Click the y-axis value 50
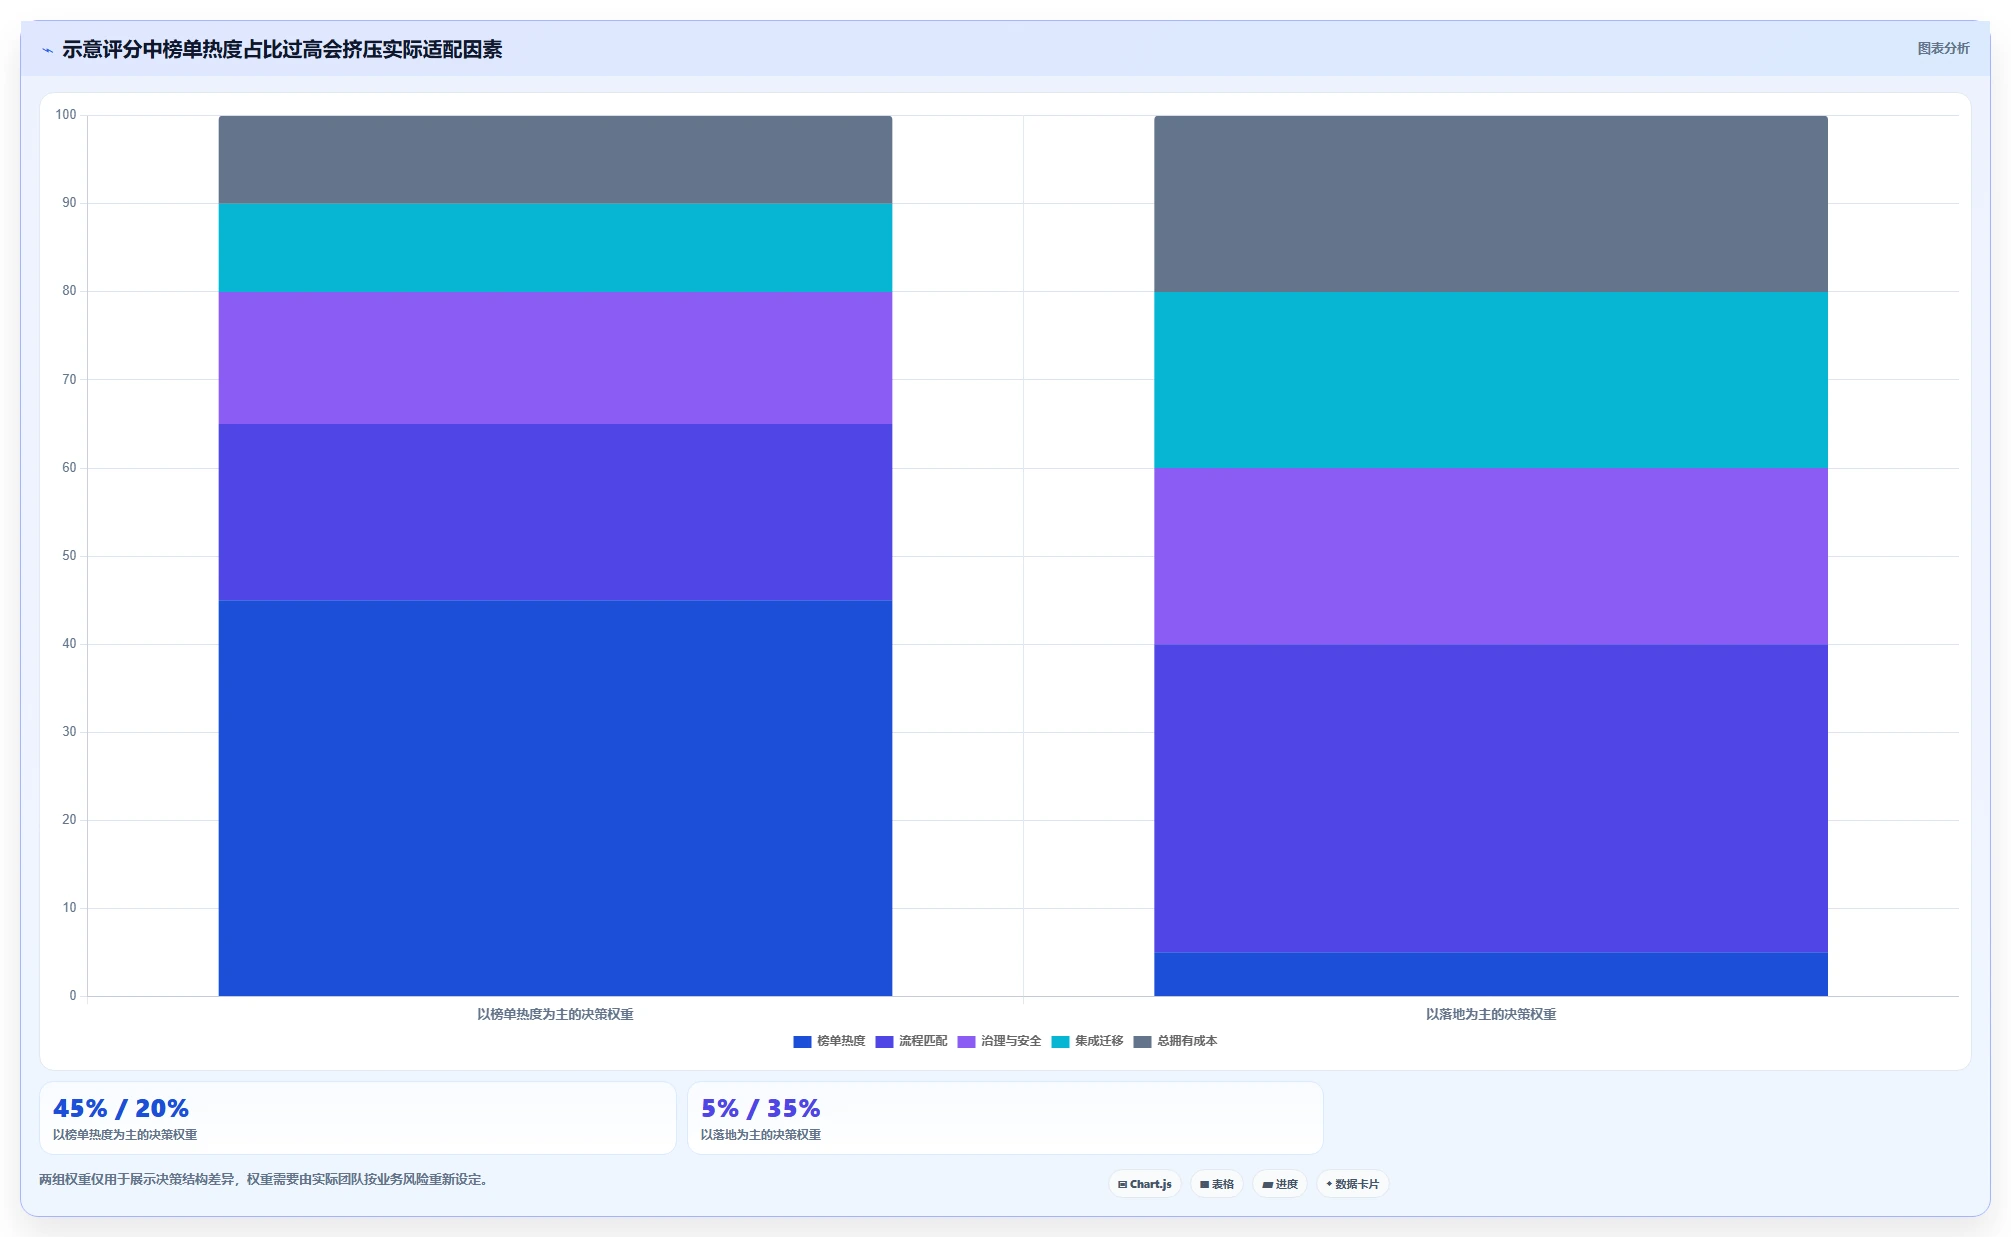The image size is (2011, 1237). point(69,556)
